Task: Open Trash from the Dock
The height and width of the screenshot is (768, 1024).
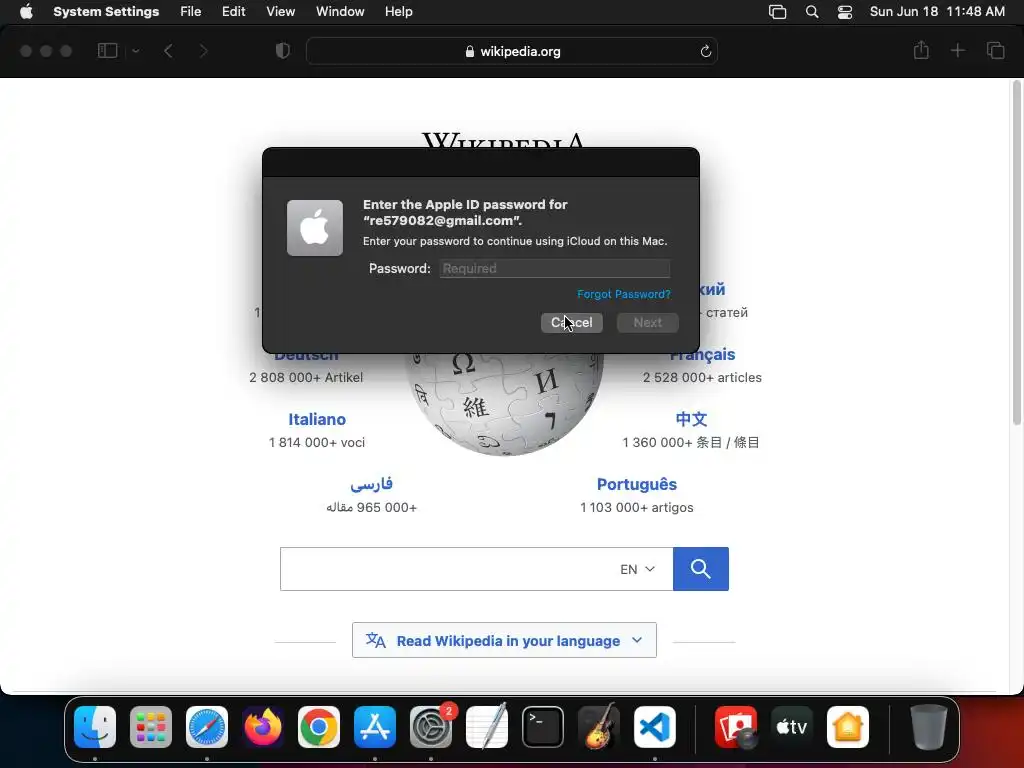Action: [x=929, y=727]
